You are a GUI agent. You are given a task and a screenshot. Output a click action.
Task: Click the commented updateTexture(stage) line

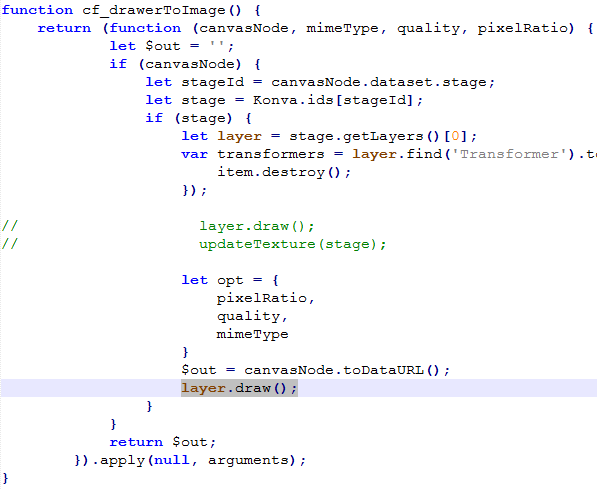[292, 244]
